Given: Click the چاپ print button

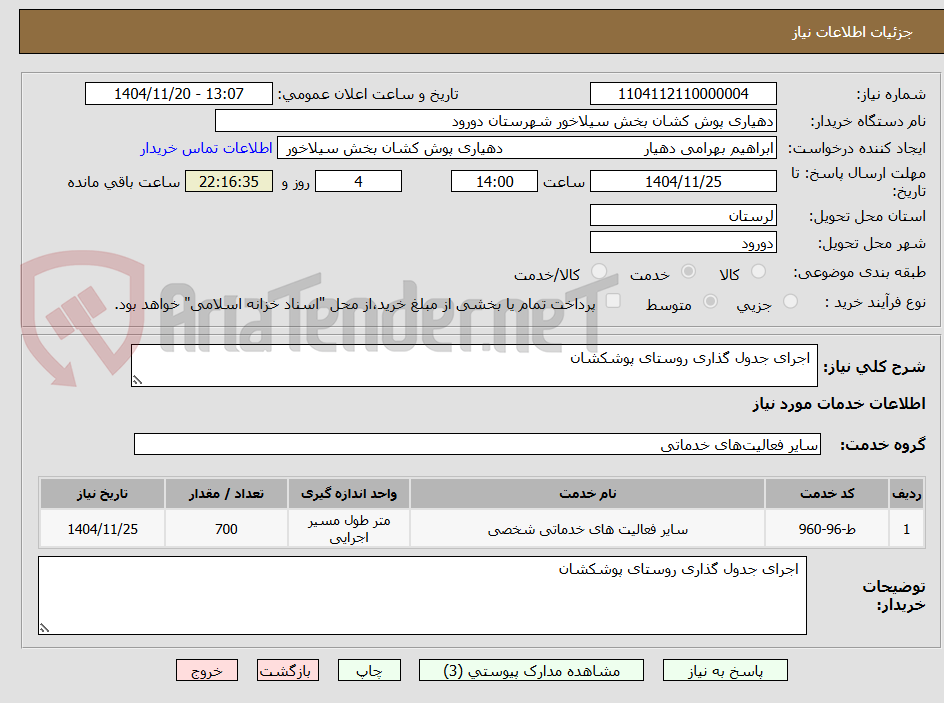Looking at the screenshot, I should tap(369, 670).
